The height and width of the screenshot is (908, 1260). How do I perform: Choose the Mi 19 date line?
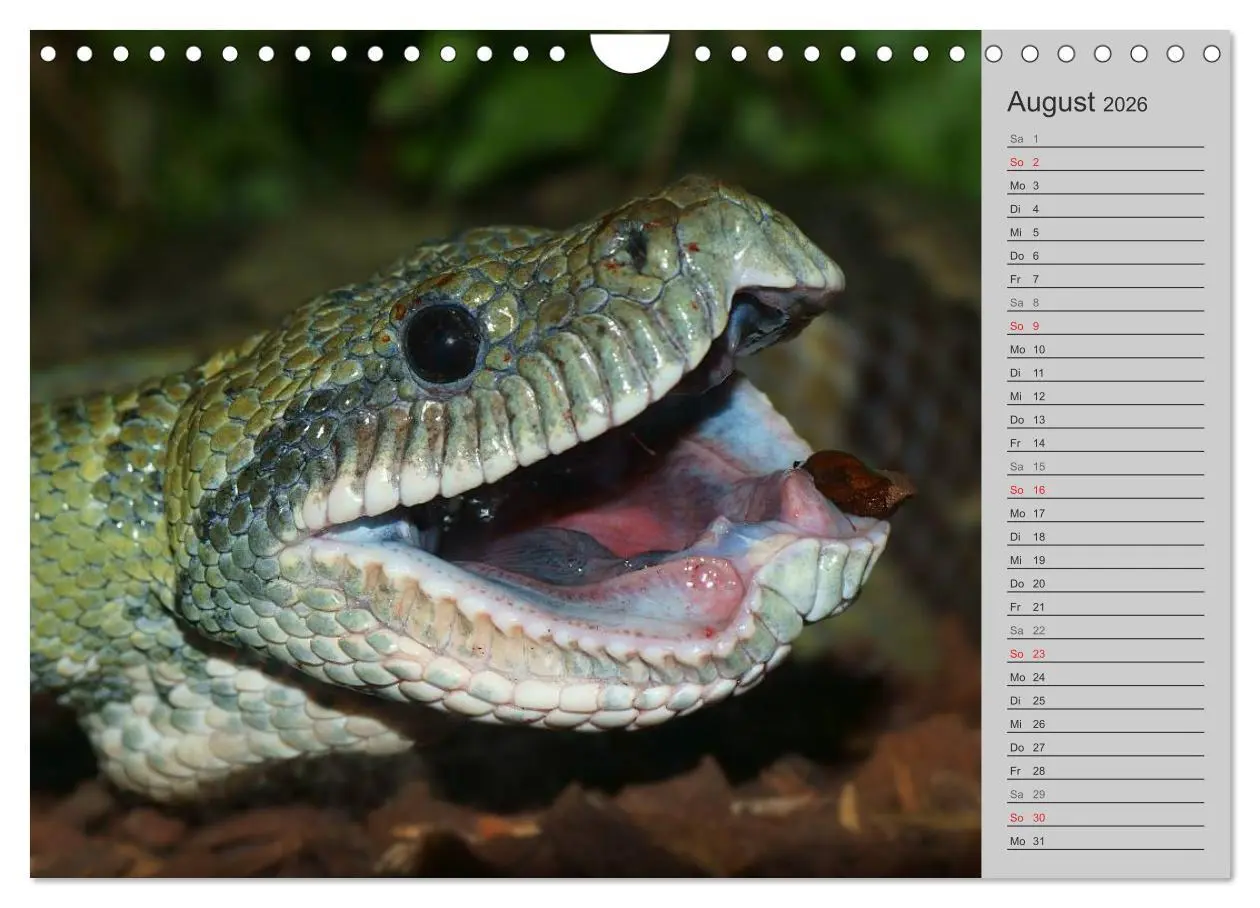1106,560
